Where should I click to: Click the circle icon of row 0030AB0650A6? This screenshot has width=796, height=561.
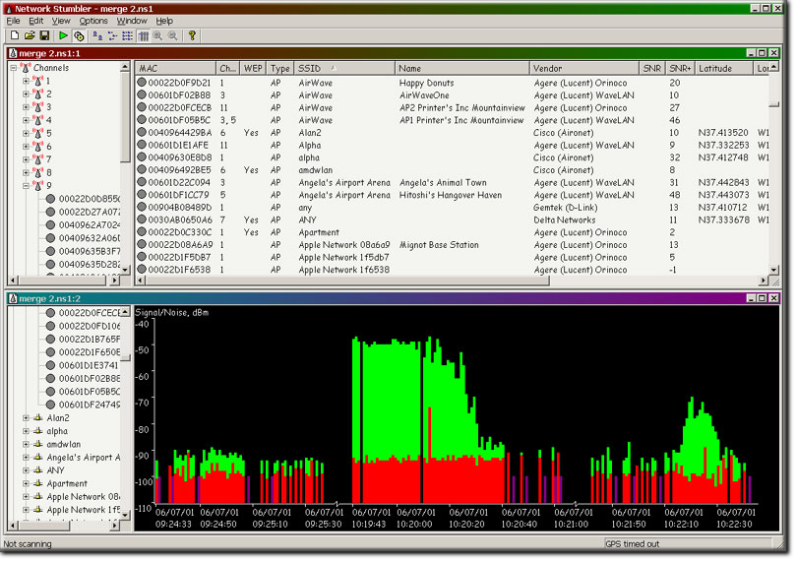click(x=142, y=219)
